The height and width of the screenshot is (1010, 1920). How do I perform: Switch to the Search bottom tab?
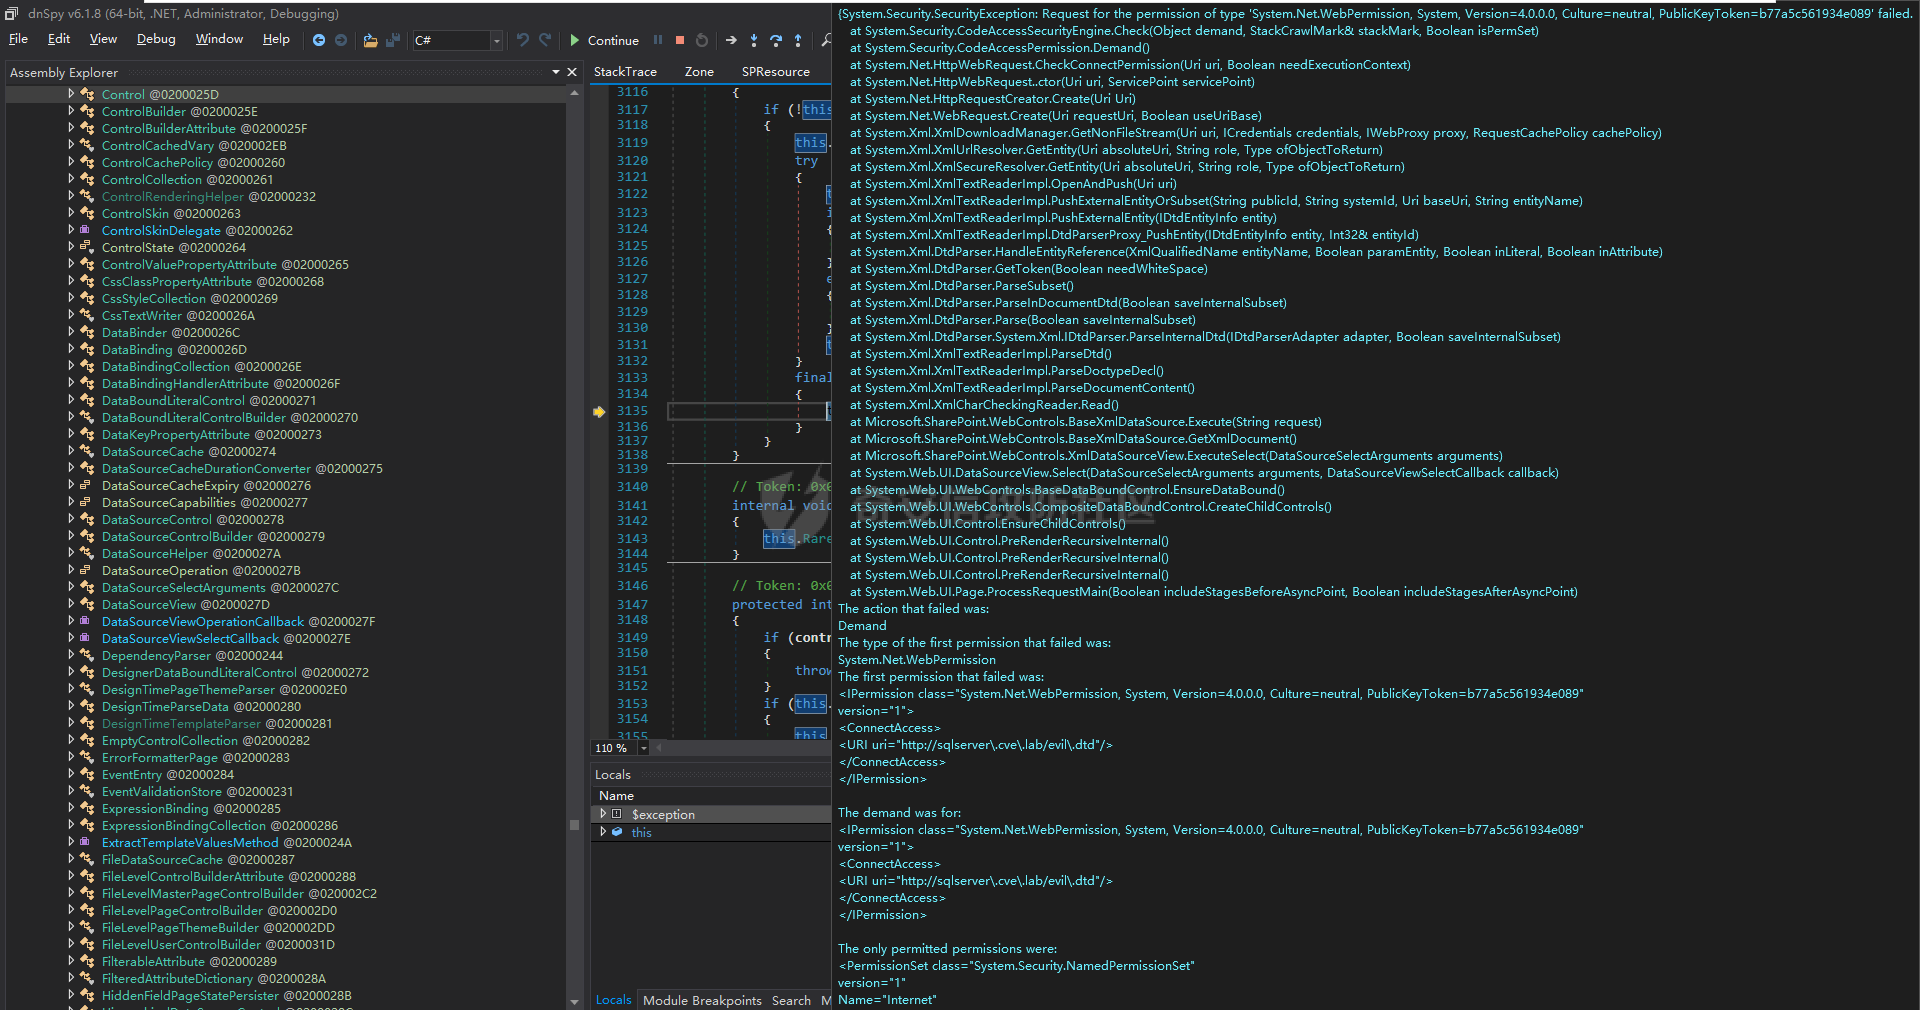pyautogui.click(x=791, y=1000)
